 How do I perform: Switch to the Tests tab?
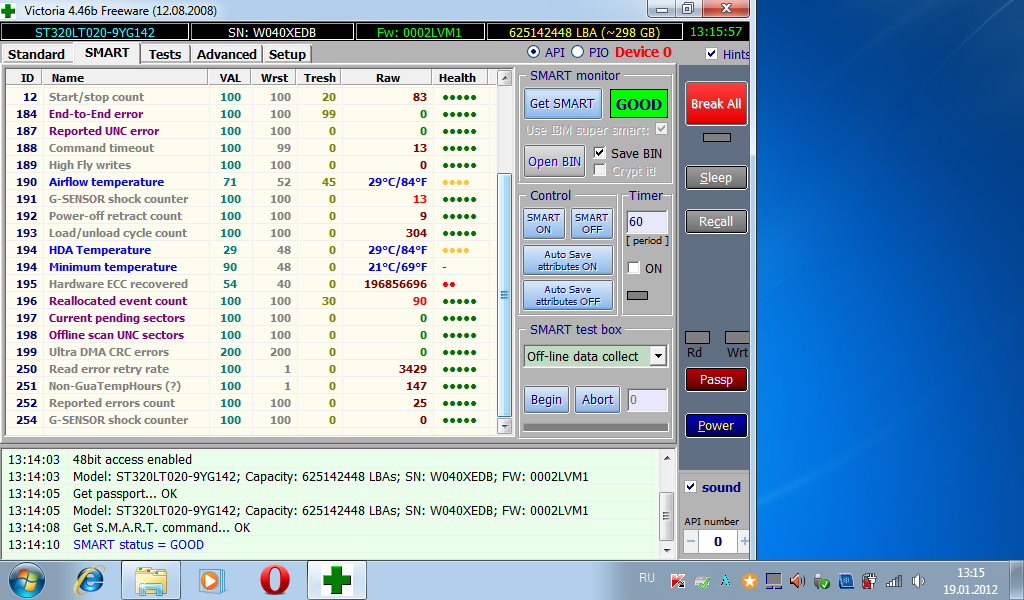pyautogui.click(x=165, y=54)
